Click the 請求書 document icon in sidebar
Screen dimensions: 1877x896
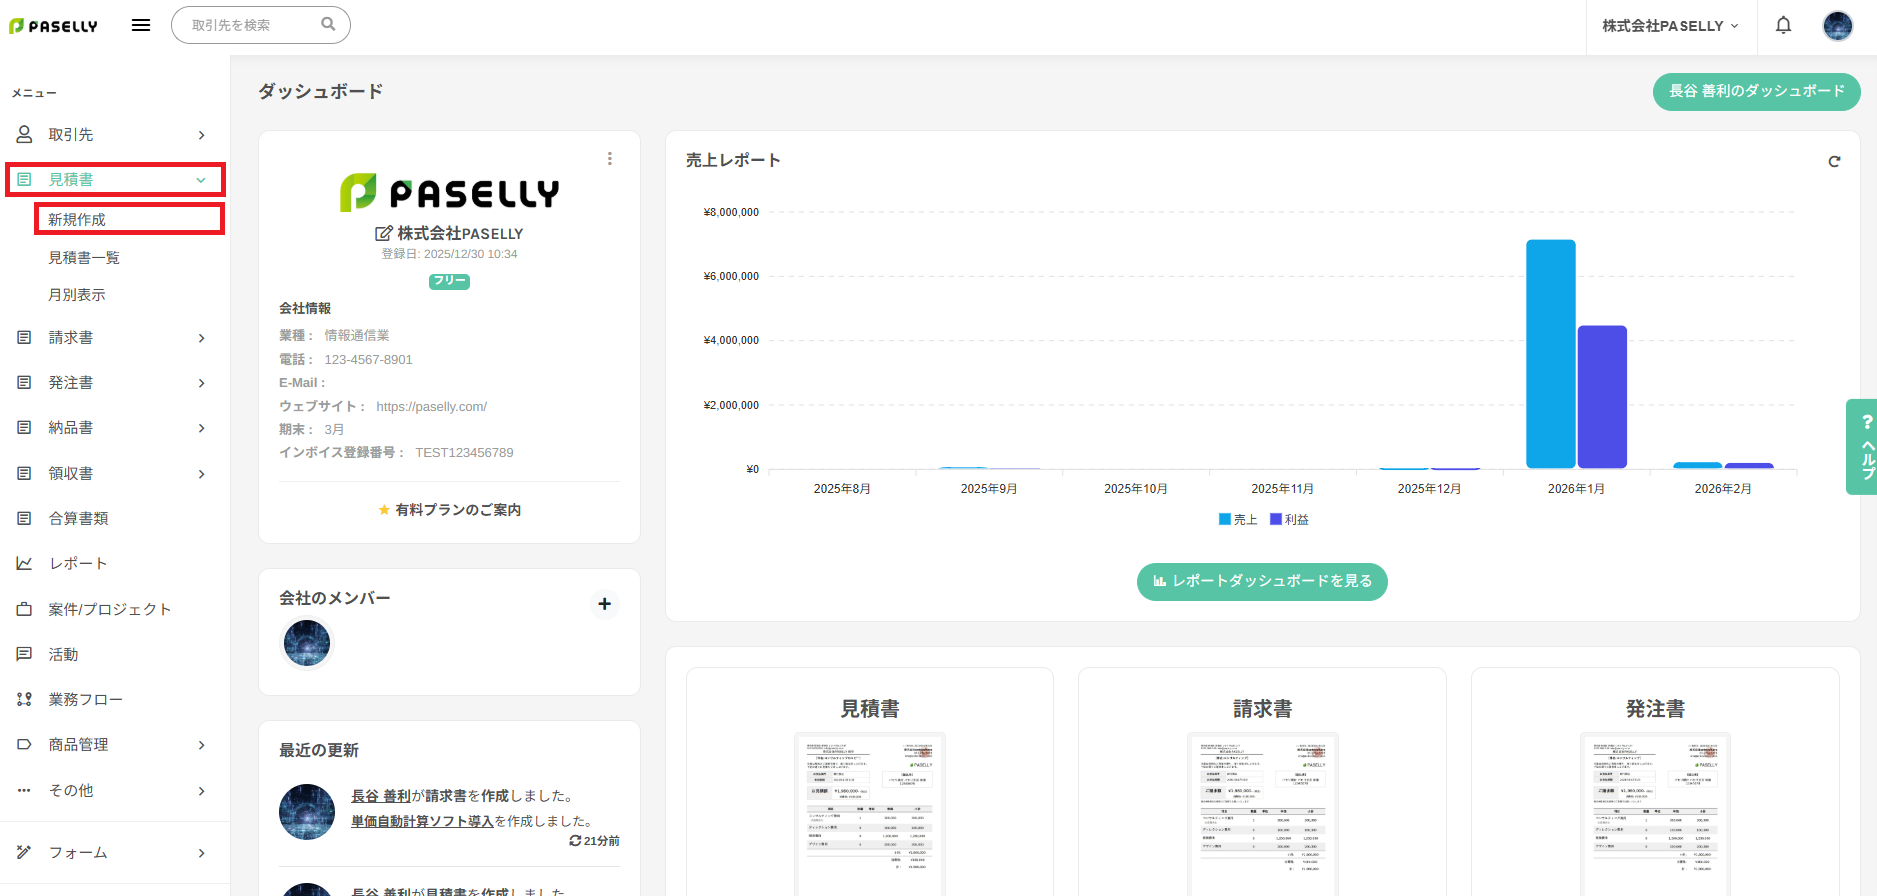click(24, 338)
